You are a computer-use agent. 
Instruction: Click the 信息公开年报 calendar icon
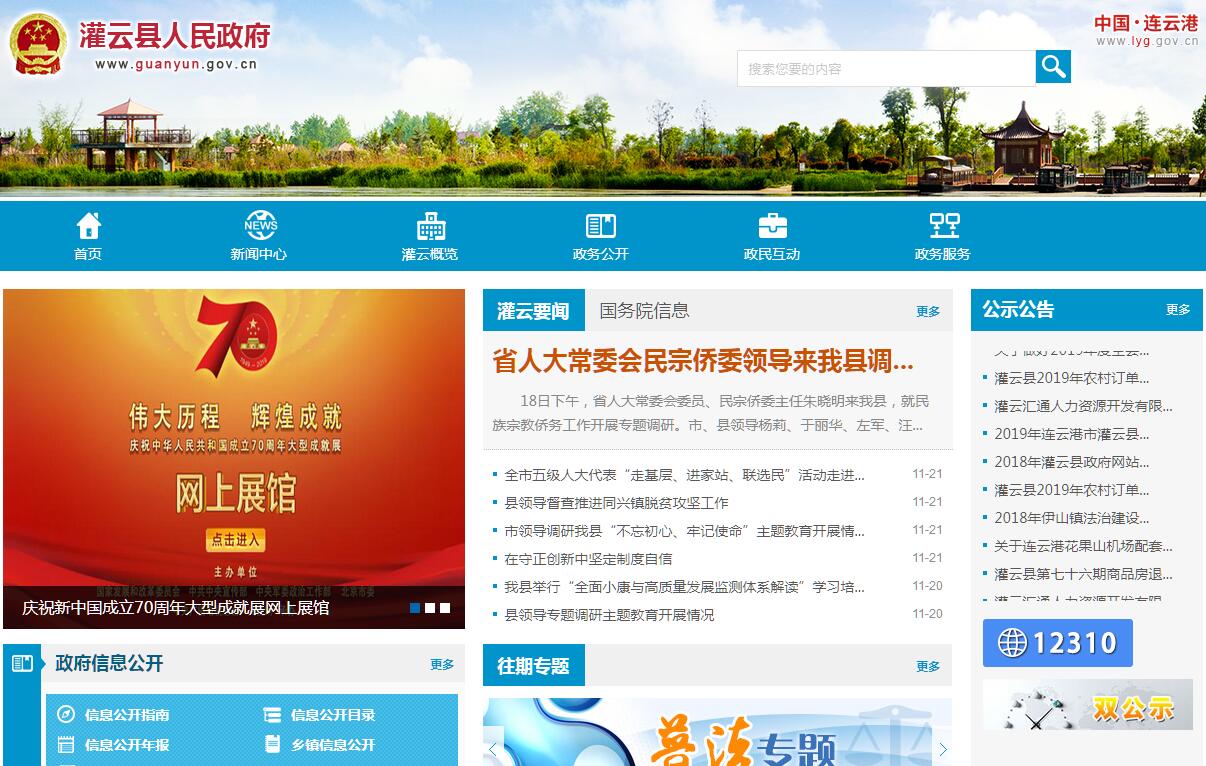pyautogui.click(x=66, y=744)
